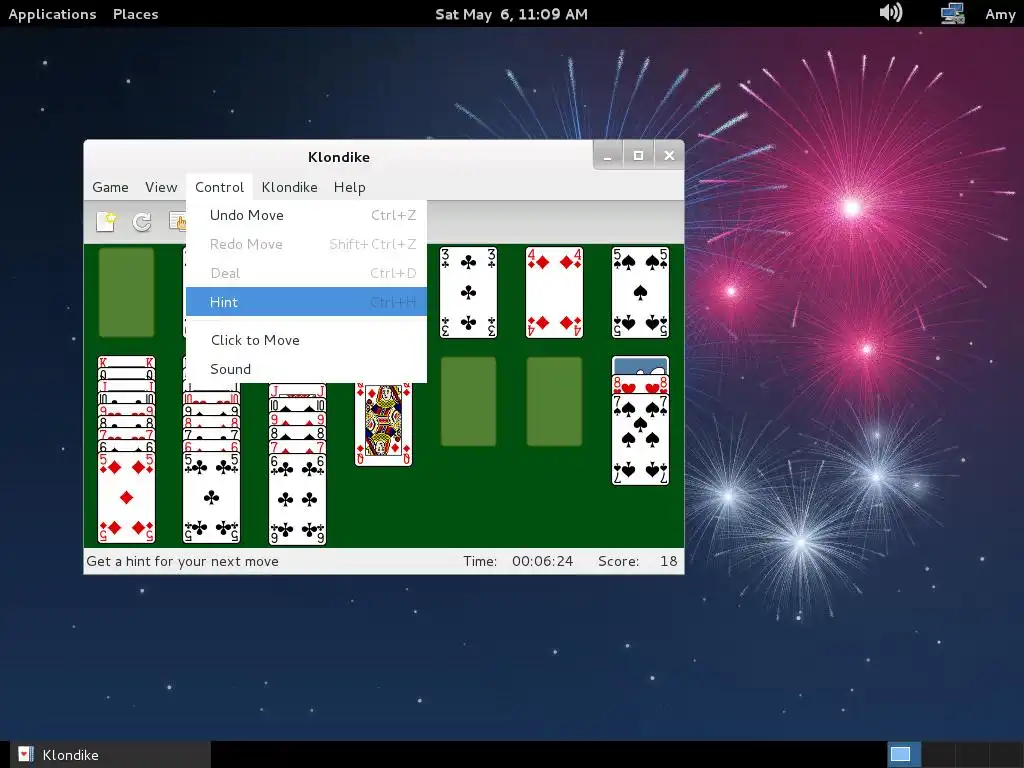This screenshot has width=1024, height=768.
Task: Click the empty stock pile slot
Action: [x=127, y=293]
